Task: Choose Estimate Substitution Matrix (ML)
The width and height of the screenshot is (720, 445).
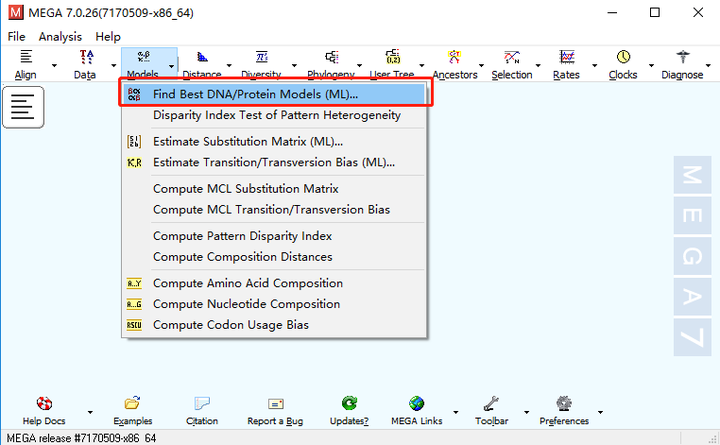Action: tap(274, 141)
